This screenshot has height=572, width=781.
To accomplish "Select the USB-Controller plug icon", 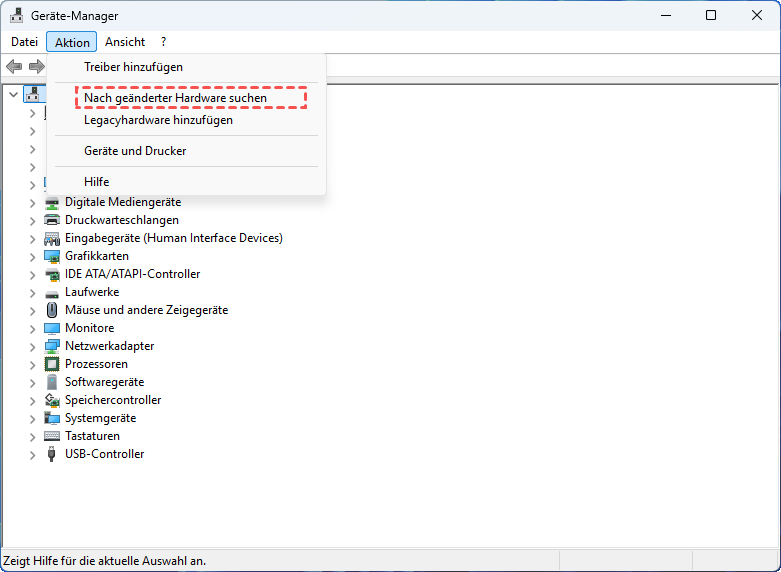I will coord(52,454).
